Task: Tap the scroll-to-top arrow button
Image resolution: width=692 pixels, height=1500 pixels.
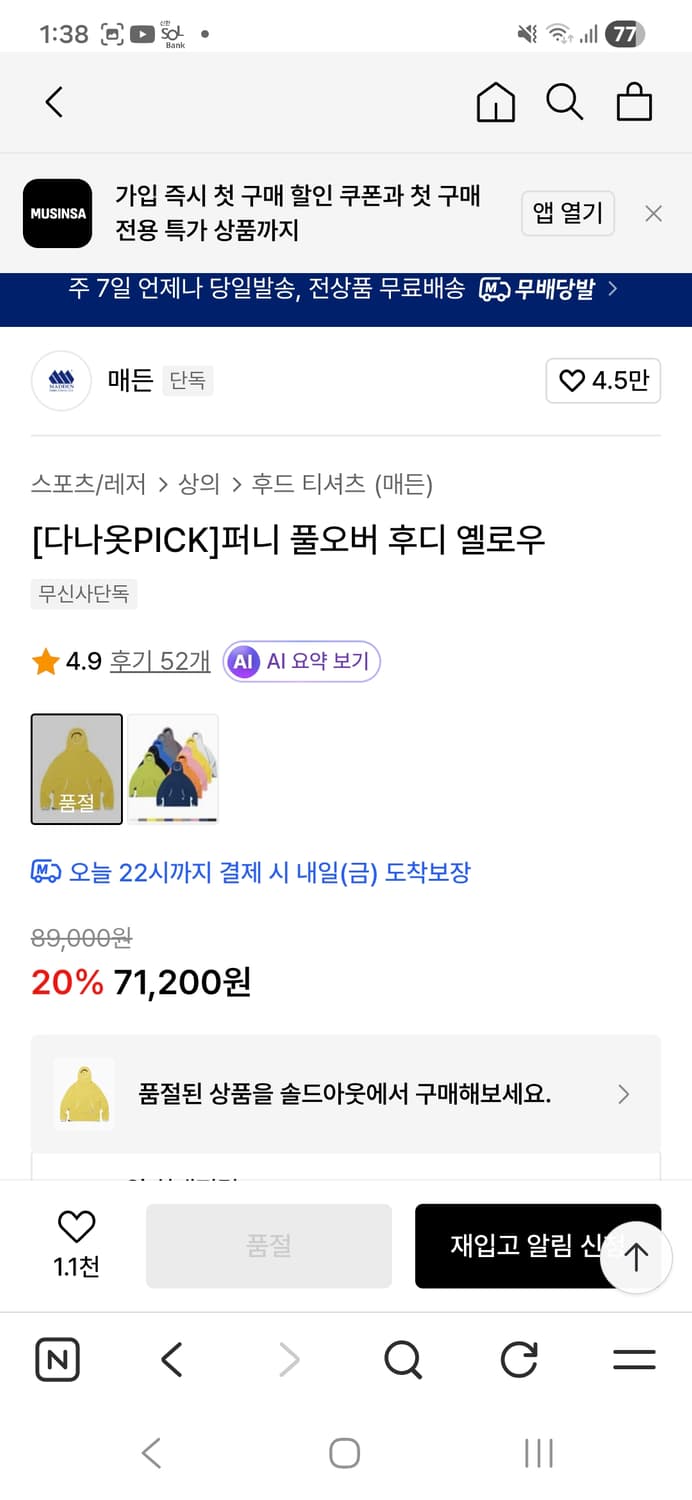Action: [636, 1257]
